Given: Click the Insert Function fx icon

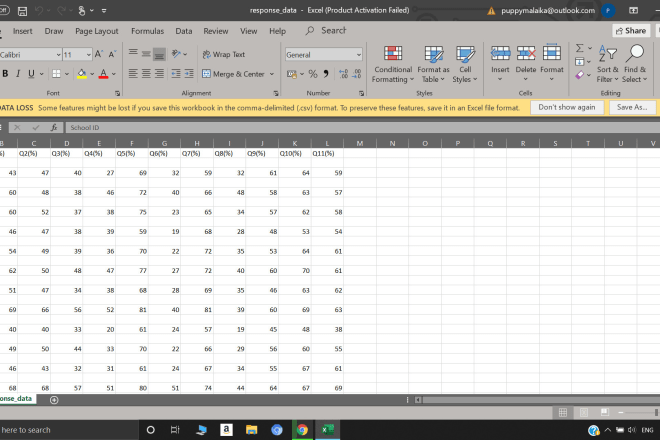Looking at the screenshot, I should click(54, 128).
